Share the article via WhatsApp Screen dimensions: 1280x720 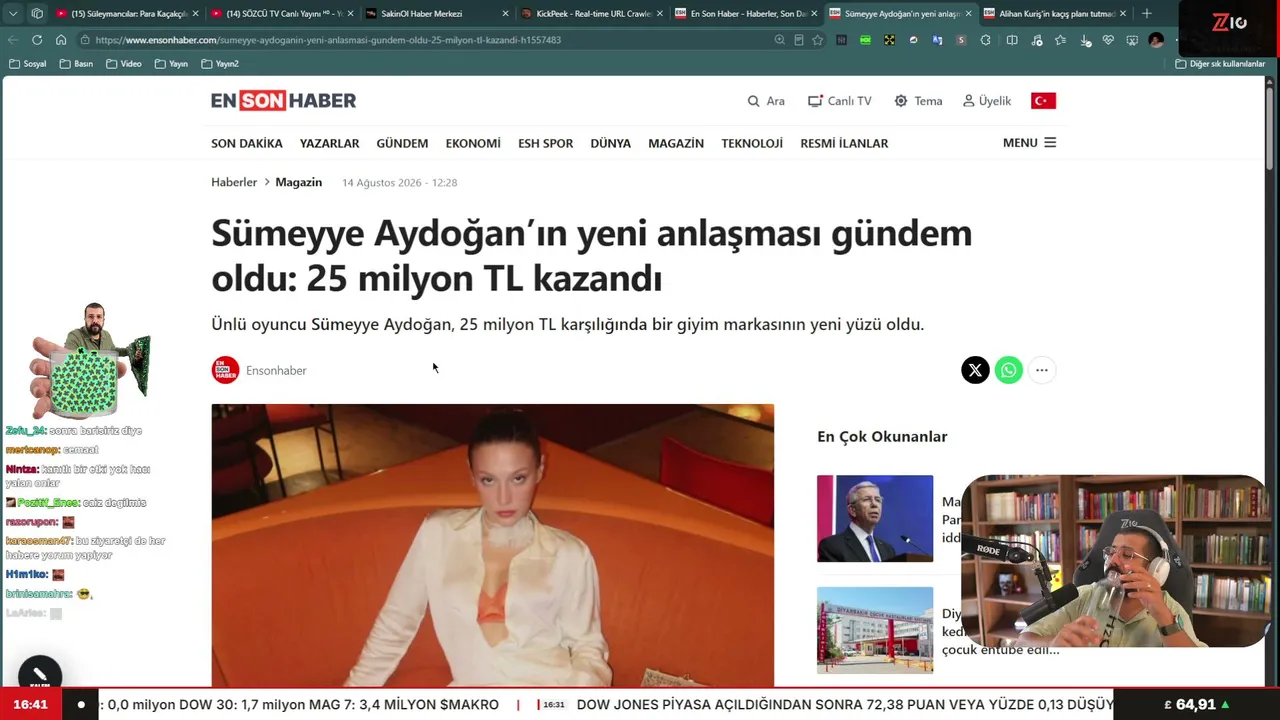[1008, 370]
